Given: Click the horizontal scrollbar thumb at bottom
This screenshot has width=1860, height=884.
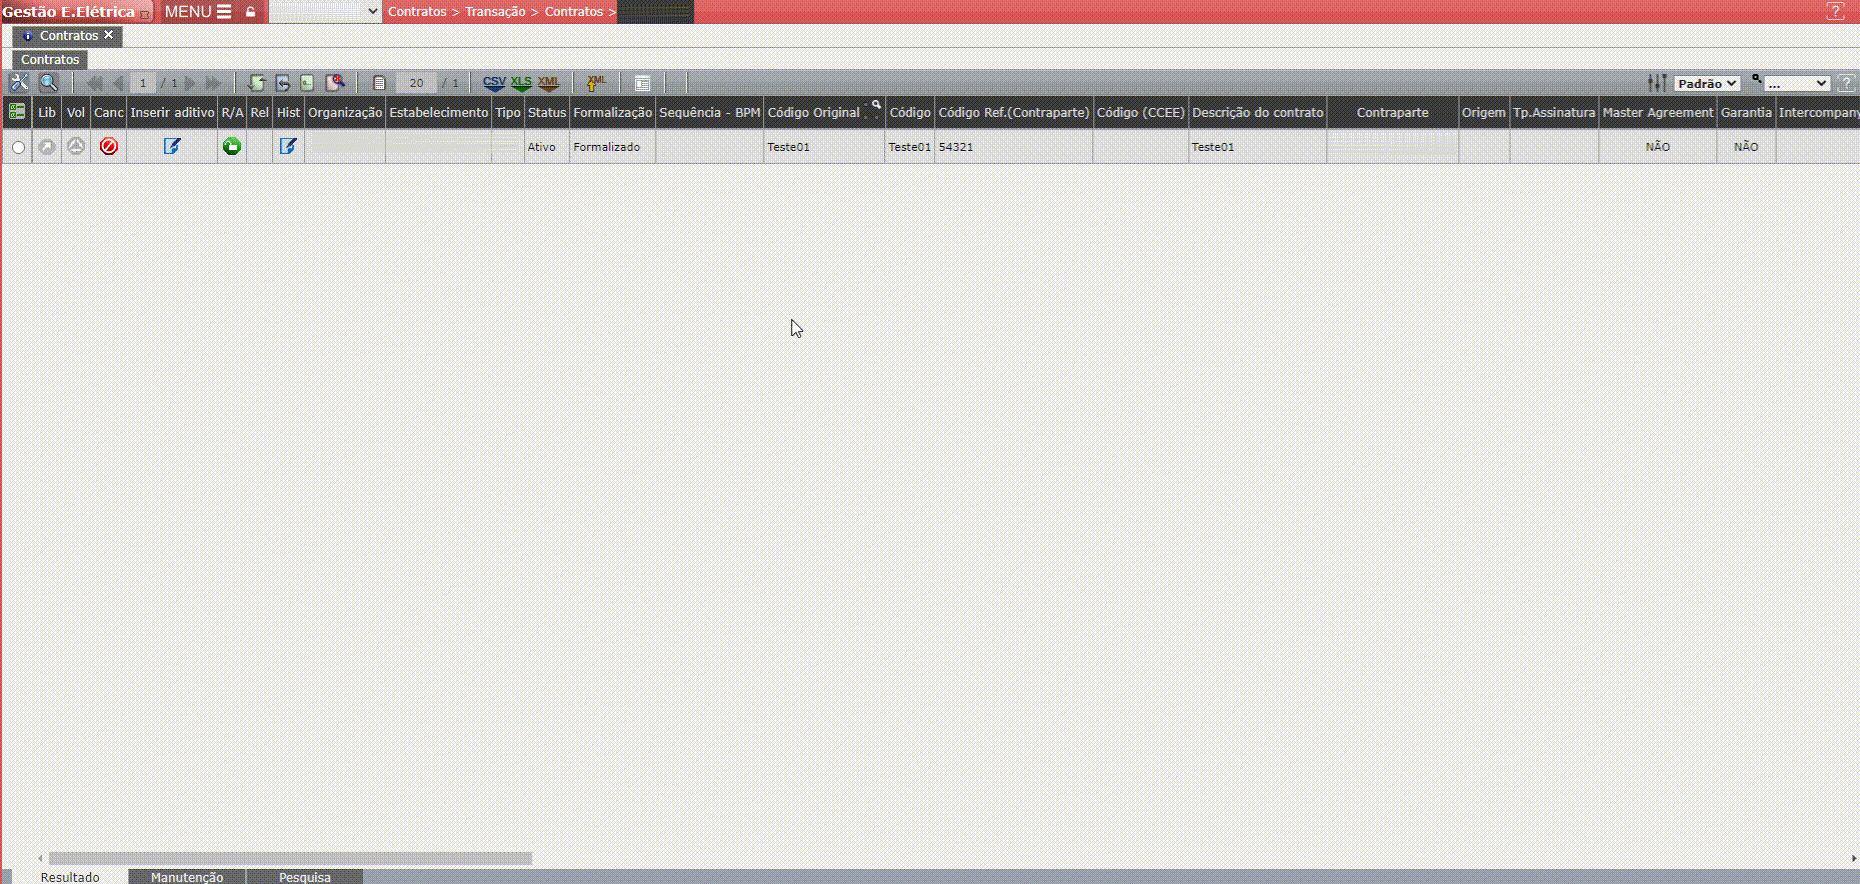Looking at the screenshot, I should (x=290, y=858).
